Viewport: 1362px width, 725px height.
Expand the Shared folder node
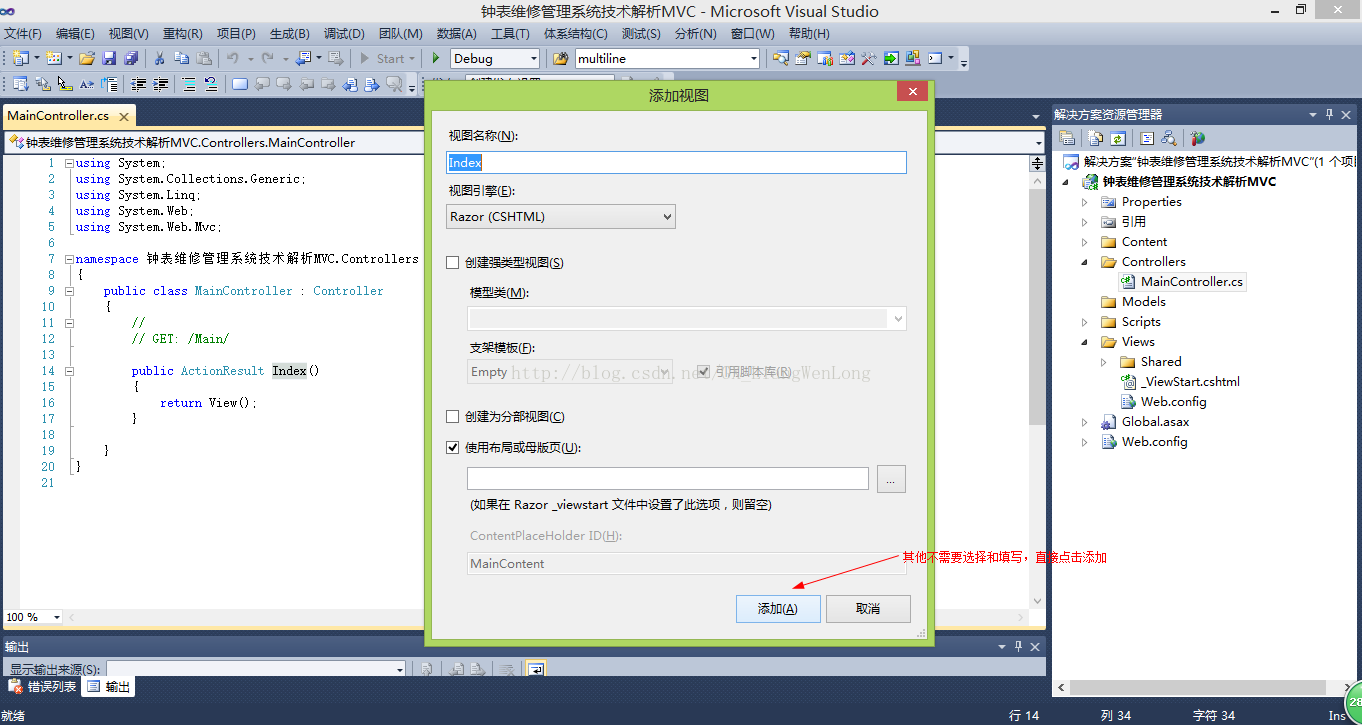click(x=1104, y=362)
